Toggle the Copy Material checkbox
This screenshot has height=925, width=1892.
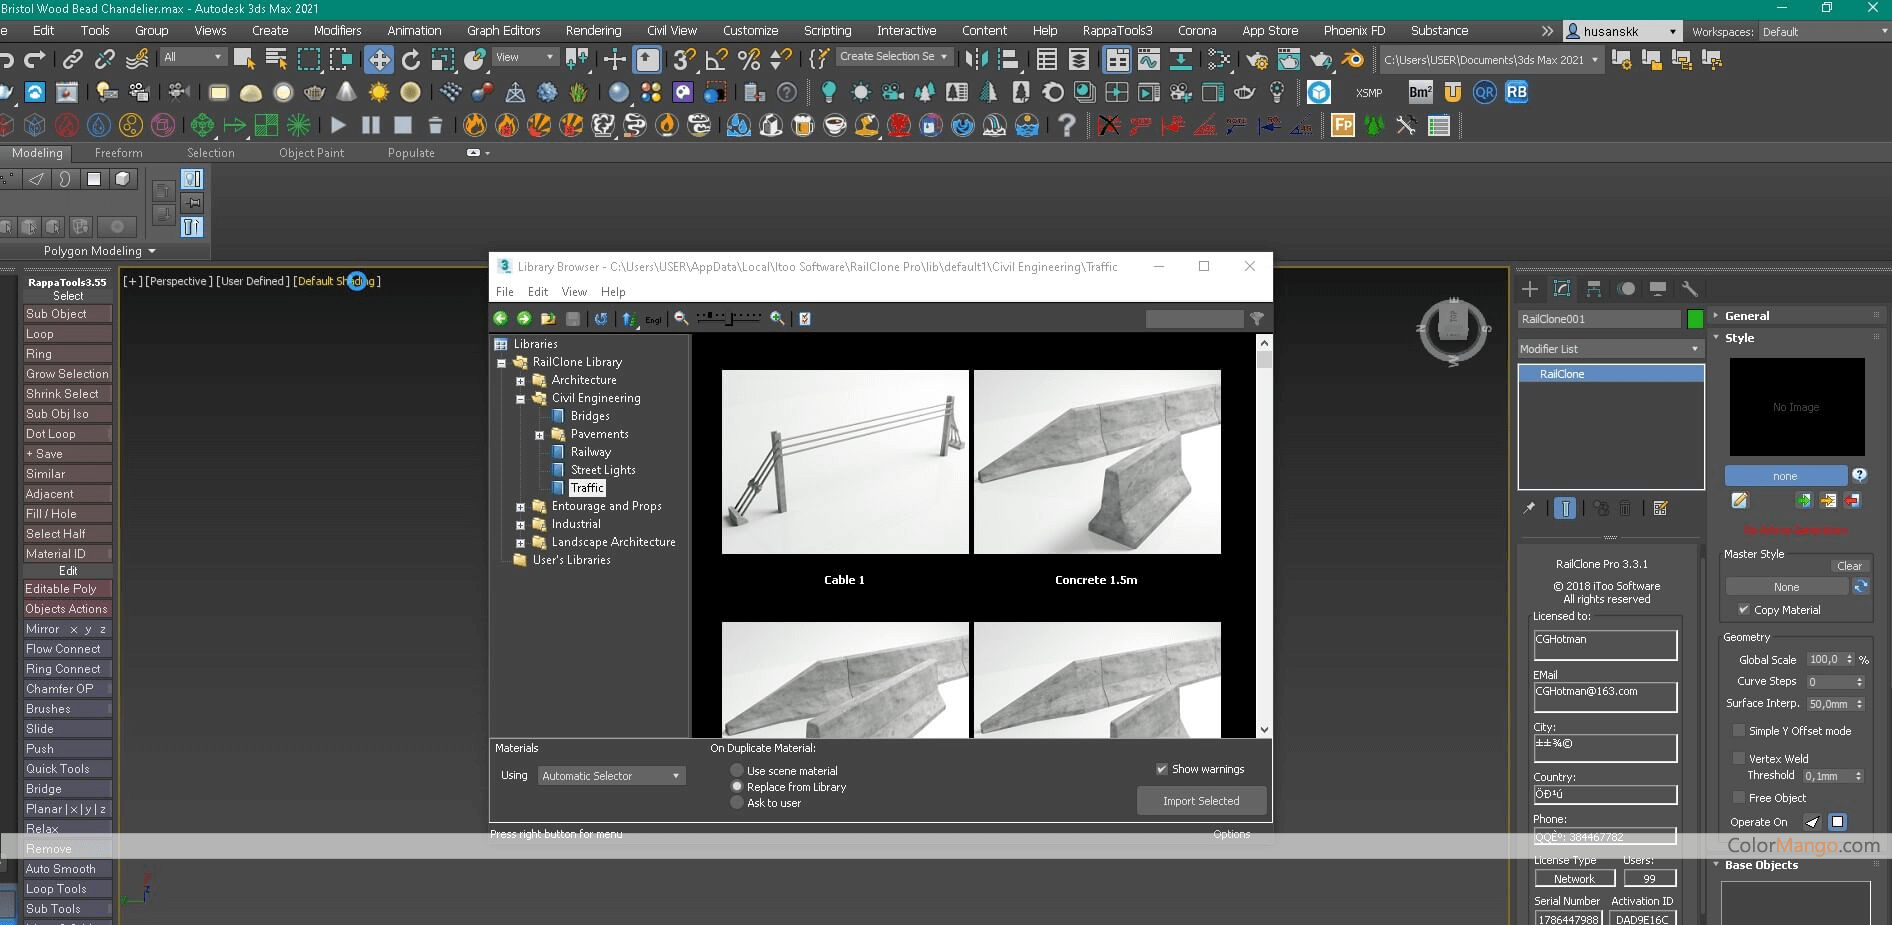[1743, 610]
